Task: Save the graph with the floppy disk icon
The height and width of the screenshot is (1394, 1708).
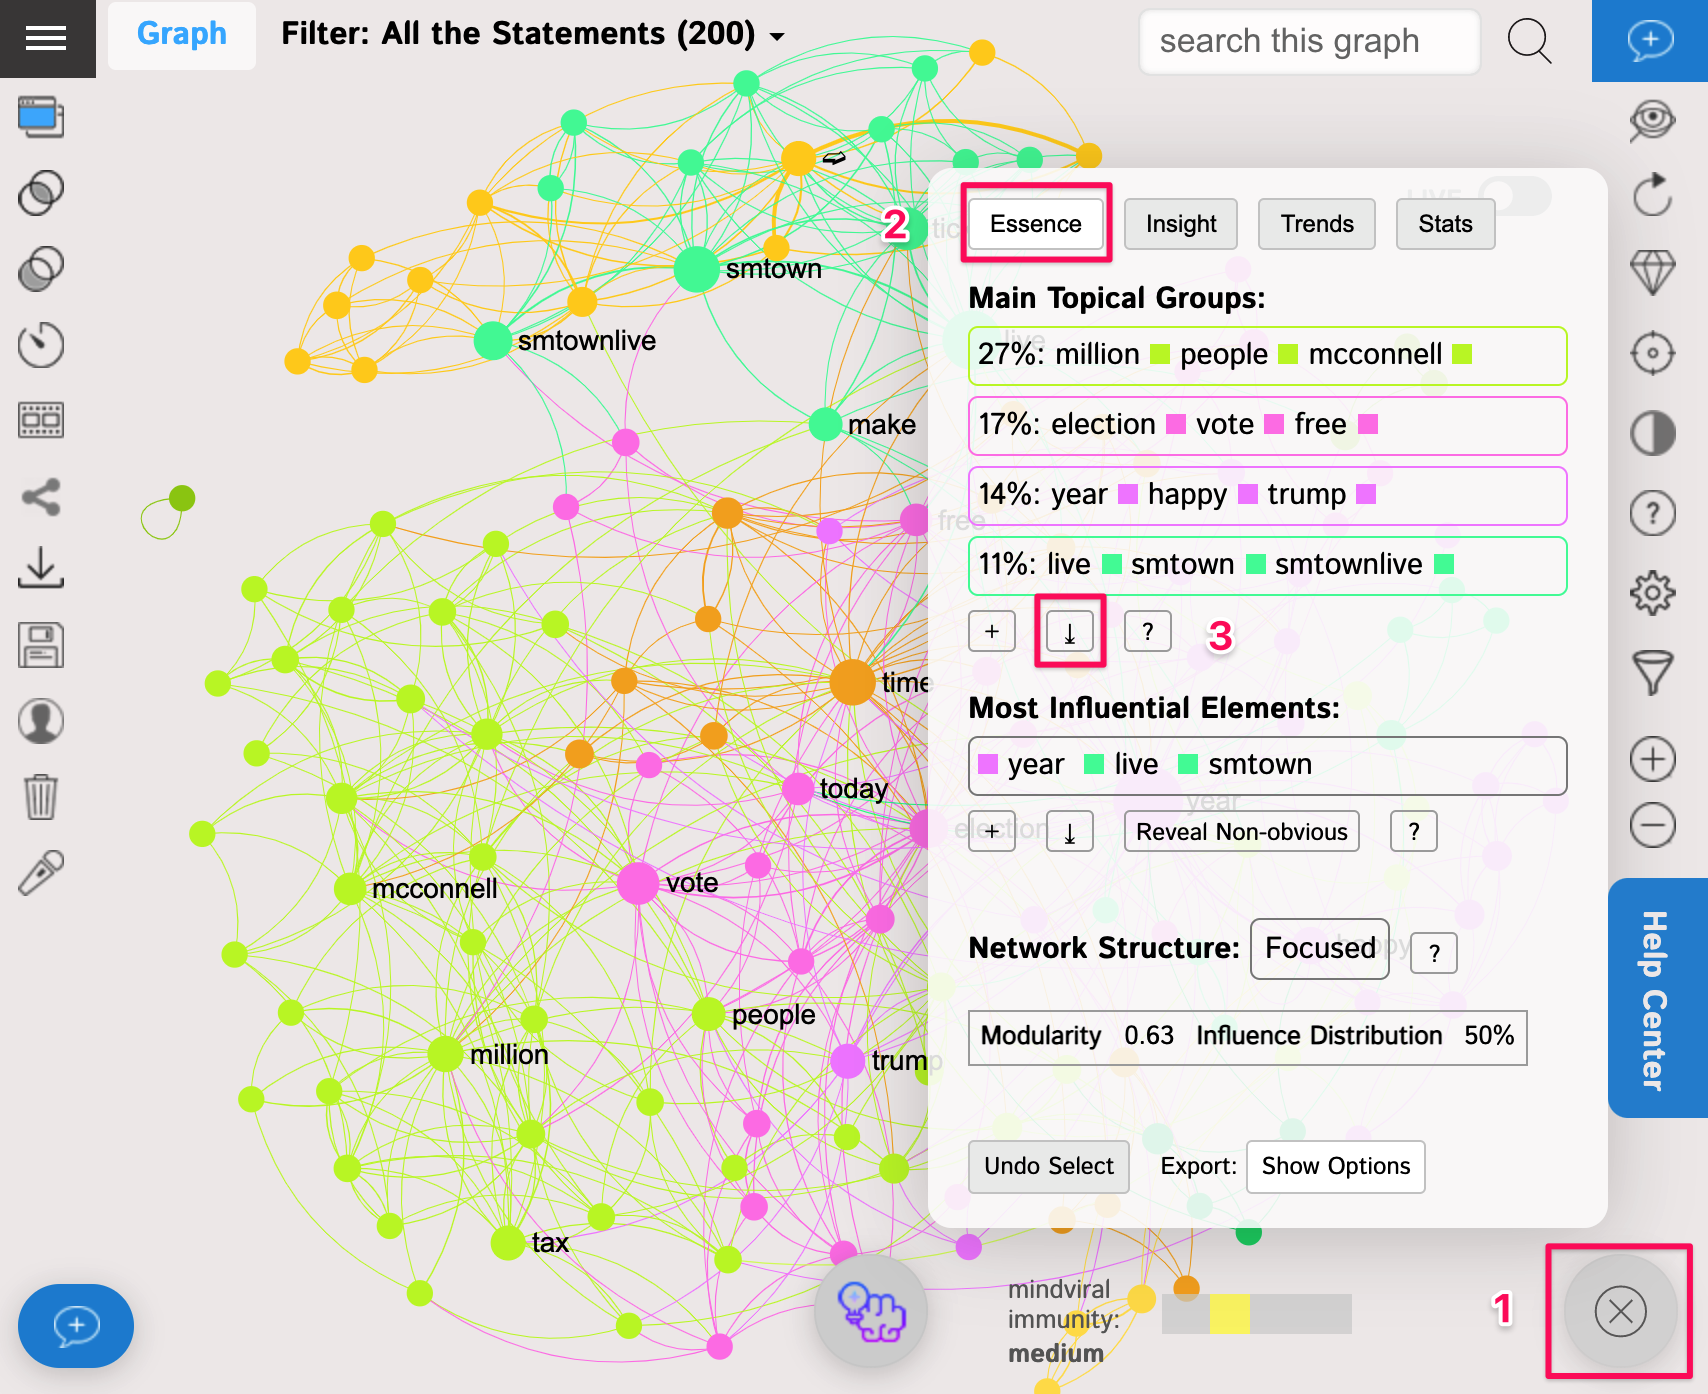Action: (40, 645)
